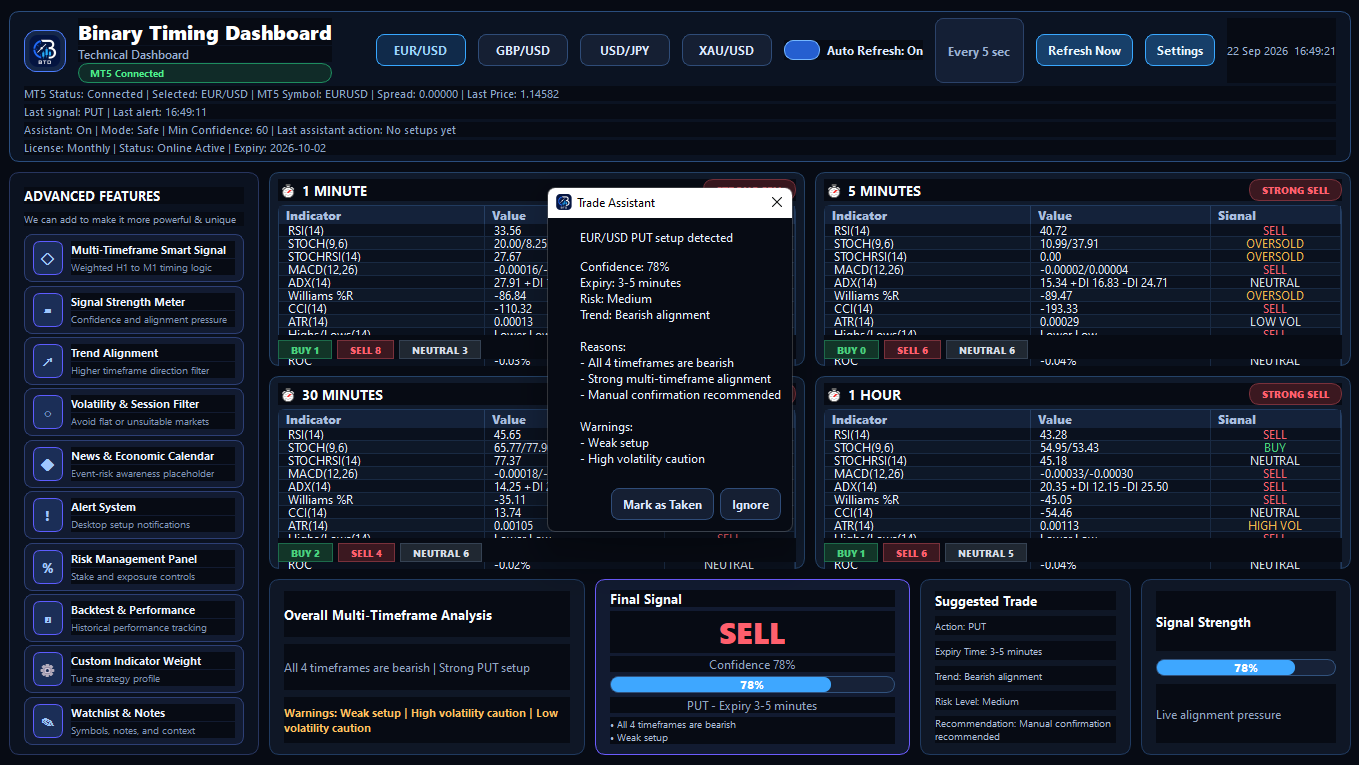Click the 1 MINUTE BUY 1 counter
1359x765 pixels.
305,350
